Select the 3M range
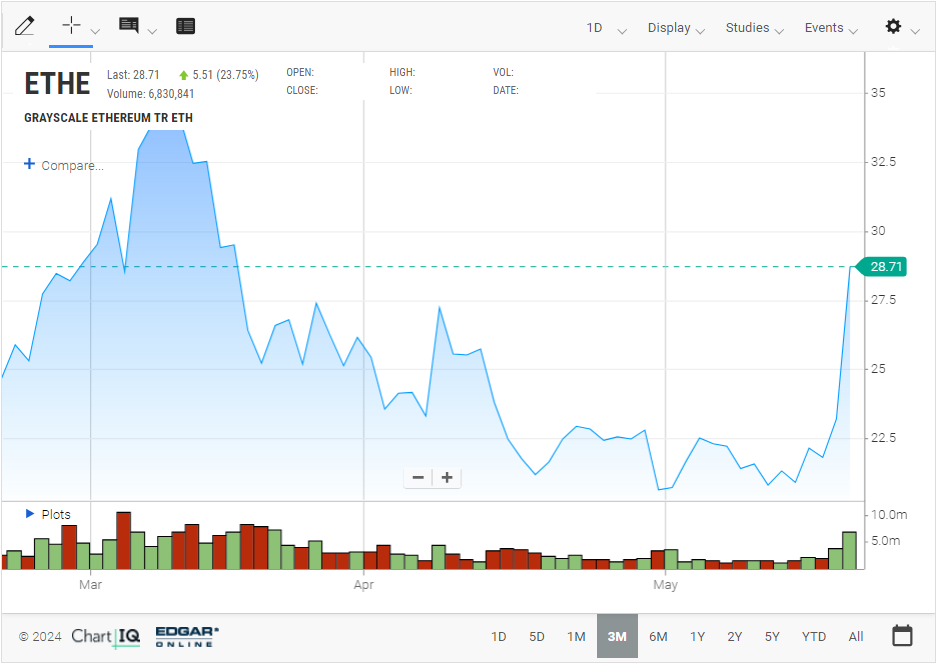Image resolution: width=937 pixels, height=663 pixels. [617, 636]
